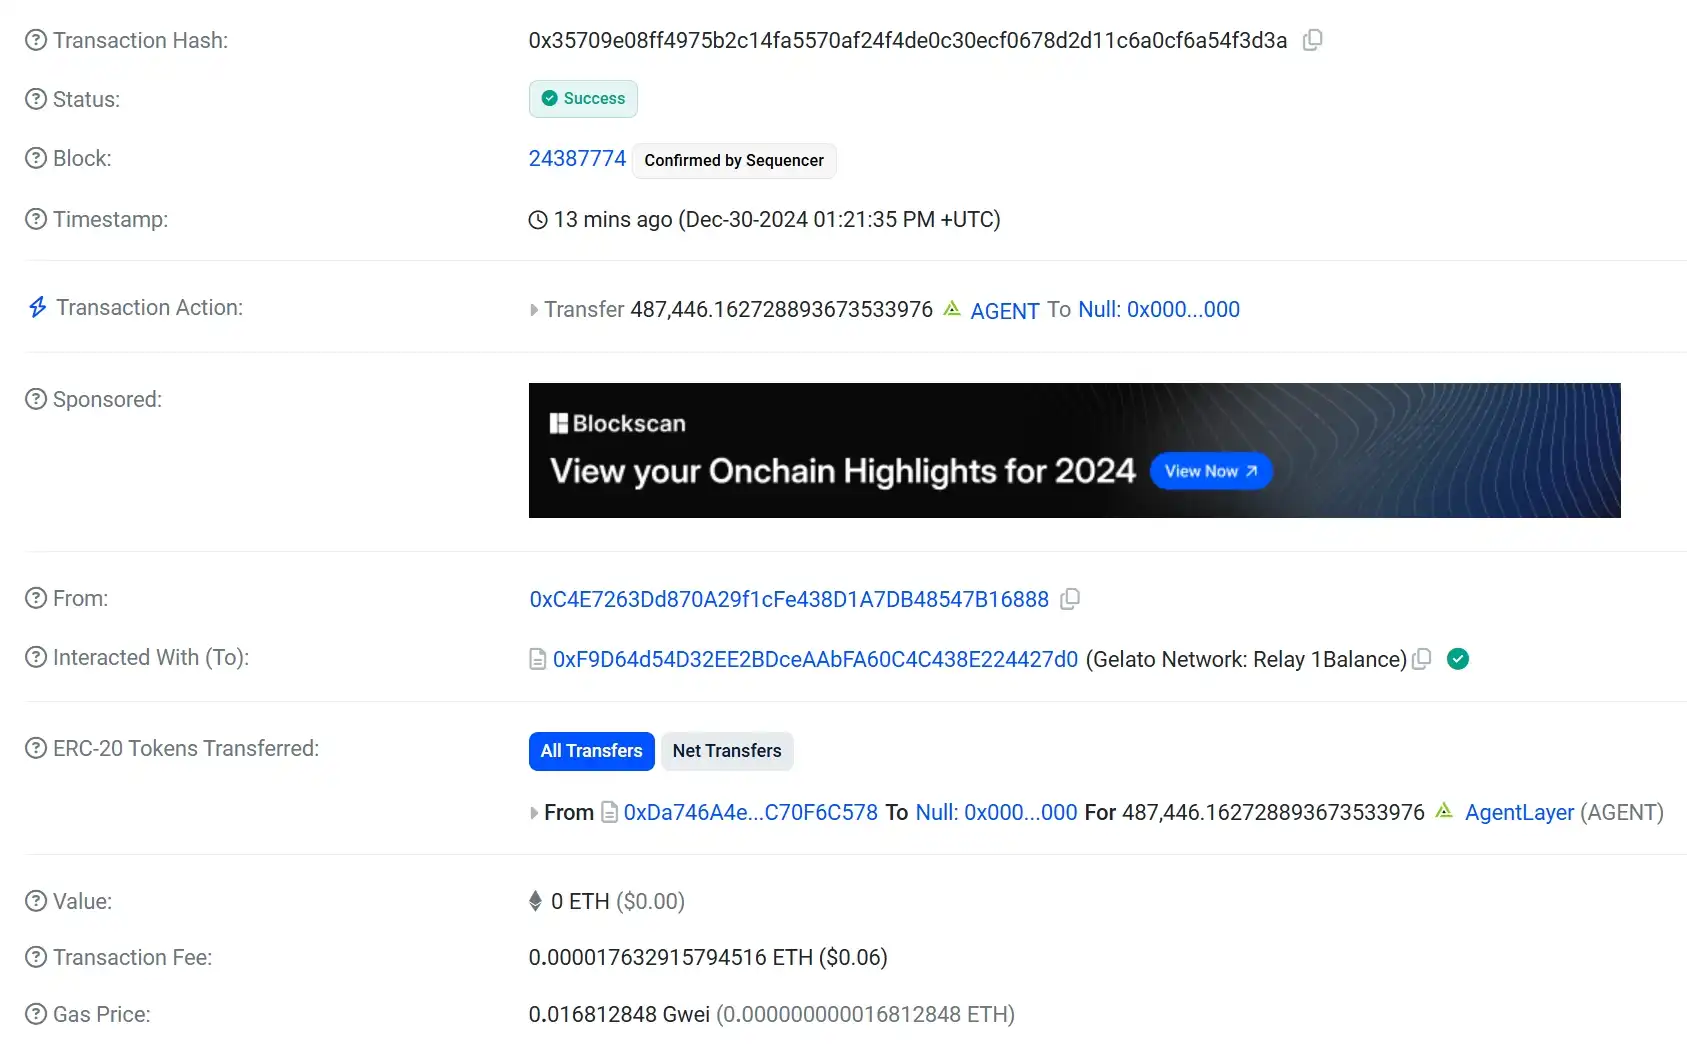Viewport: 1687px width, 1048px height.
Task: Open block 24387774
Action: 577,159
